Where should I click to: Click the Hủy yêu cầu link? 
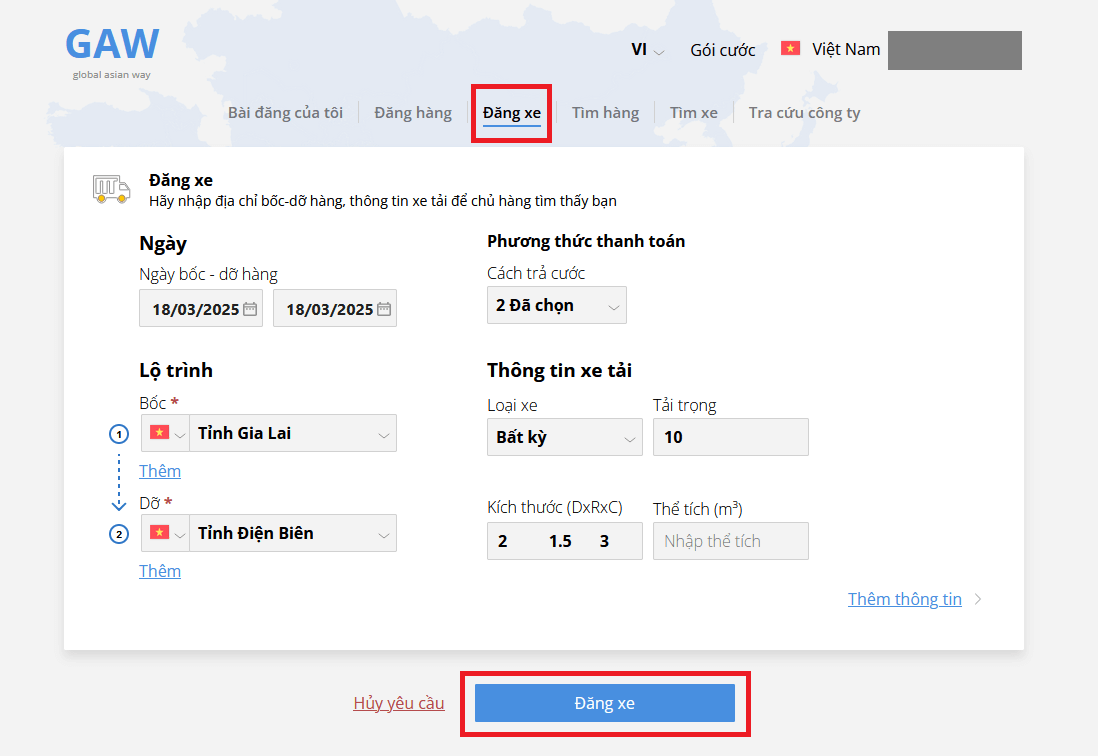pos(399,703)
